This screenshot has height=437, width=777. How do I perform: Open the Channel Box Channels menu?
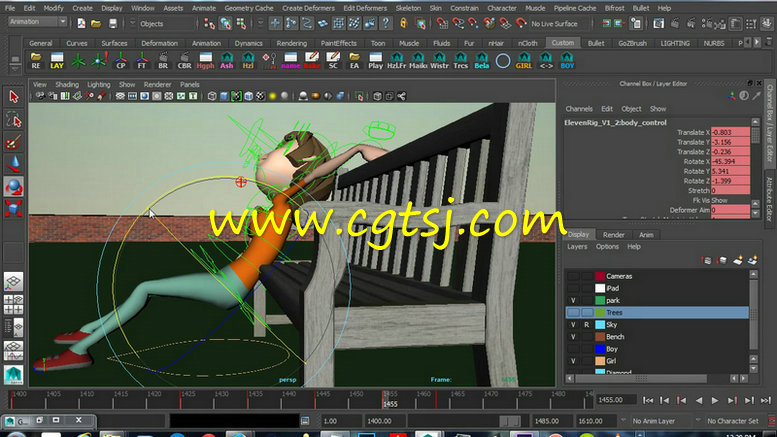pos(579,109)
